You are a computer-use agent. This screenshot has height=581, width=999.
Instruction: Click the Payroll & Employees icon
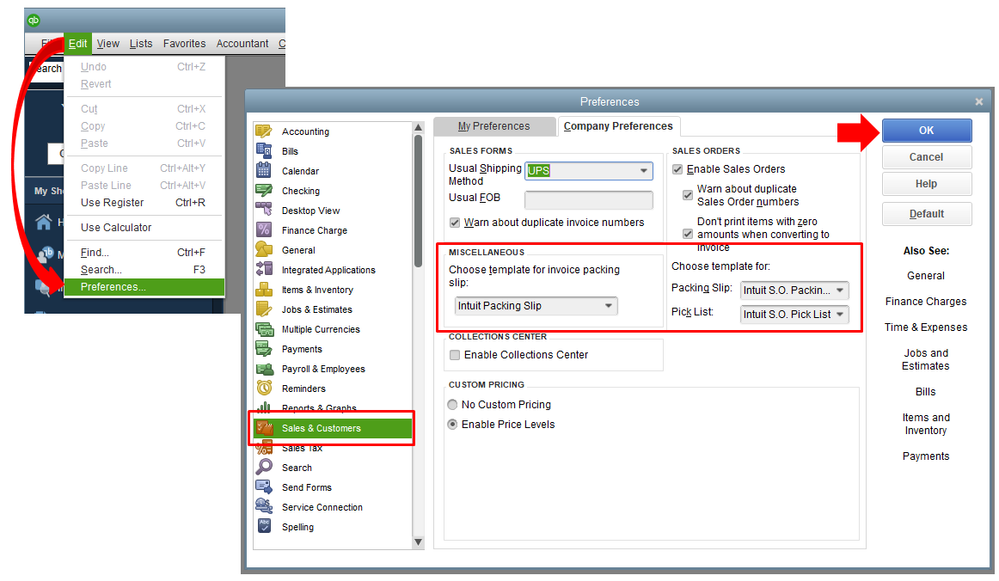(x=264, y=368)
